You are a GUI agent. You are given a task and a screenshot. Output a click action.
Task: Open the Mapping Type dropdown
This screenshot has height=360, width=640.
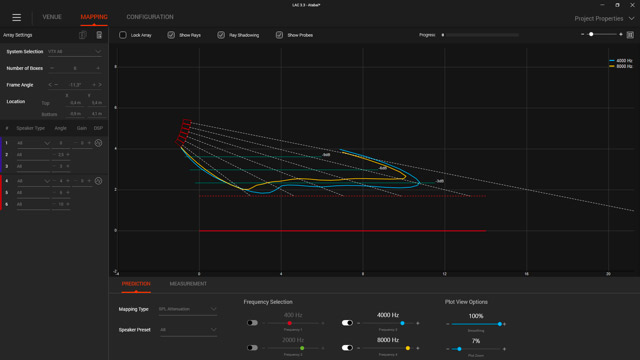(188, 309)
